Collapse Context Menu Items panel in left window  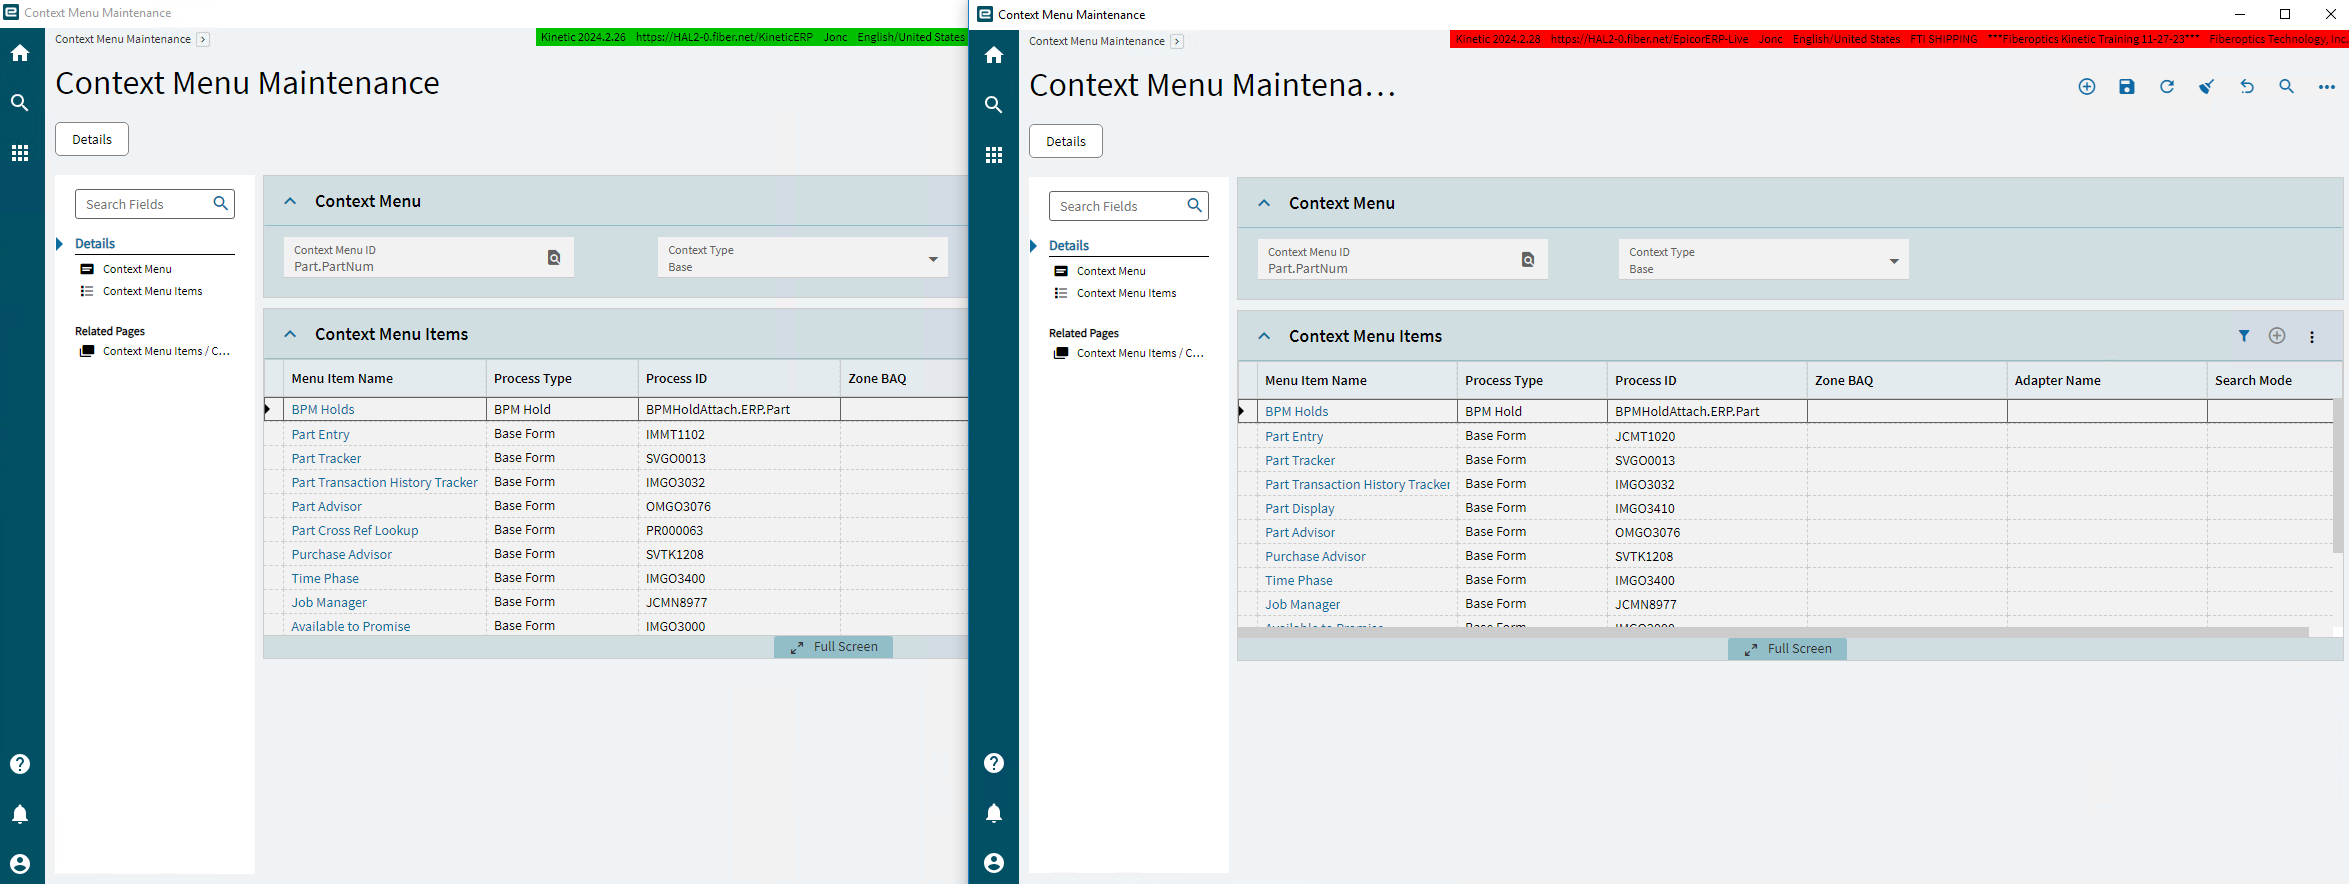pyautogui.click(x=290, y=334)
